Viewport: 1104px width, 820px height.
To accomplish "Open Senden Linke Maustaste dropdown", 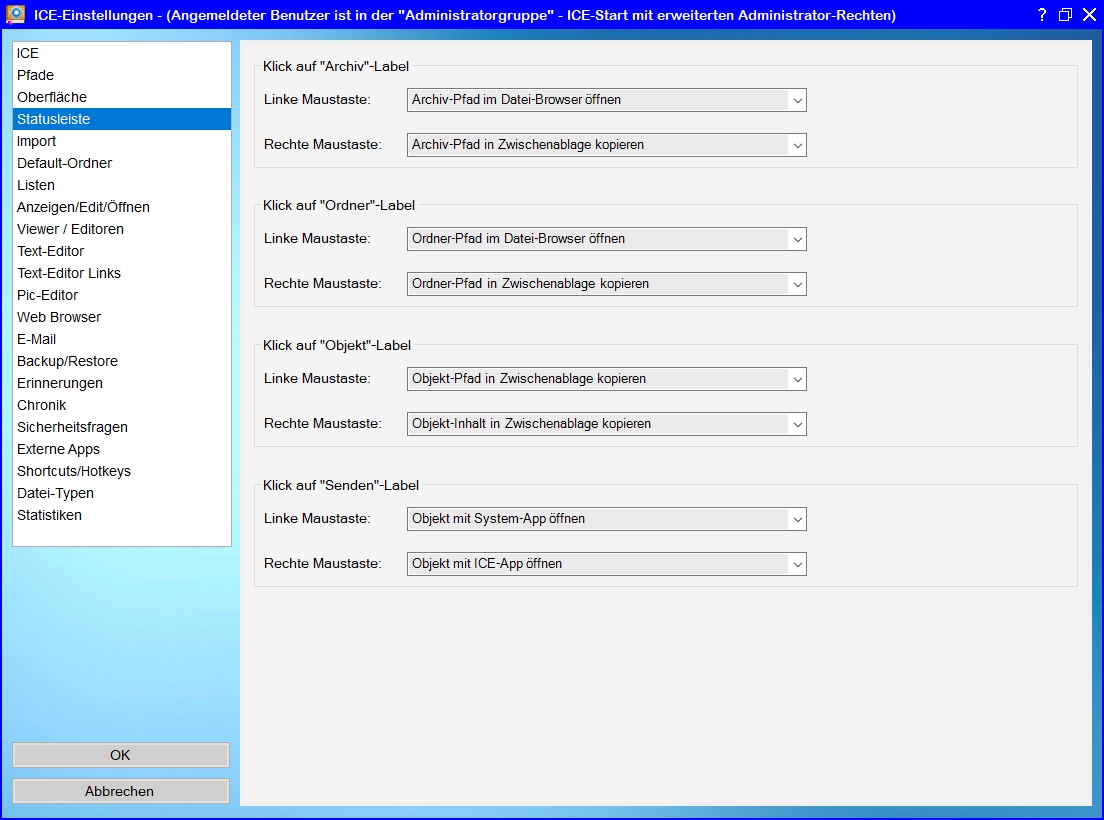I will pos(606,519).
